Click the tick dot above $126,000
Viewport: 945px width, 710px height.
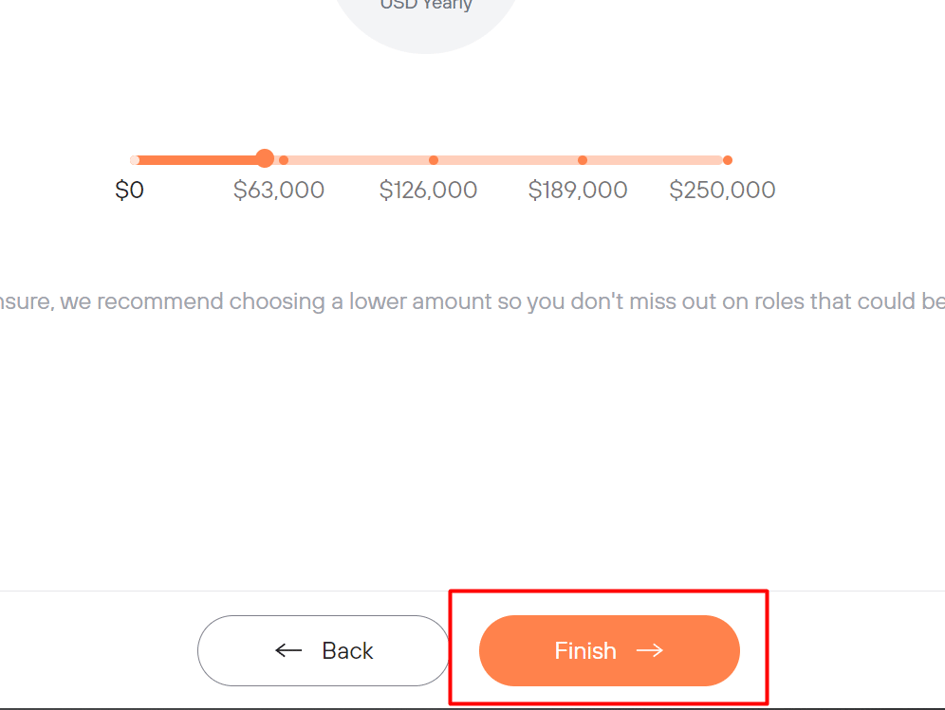[x=433, y=159]
